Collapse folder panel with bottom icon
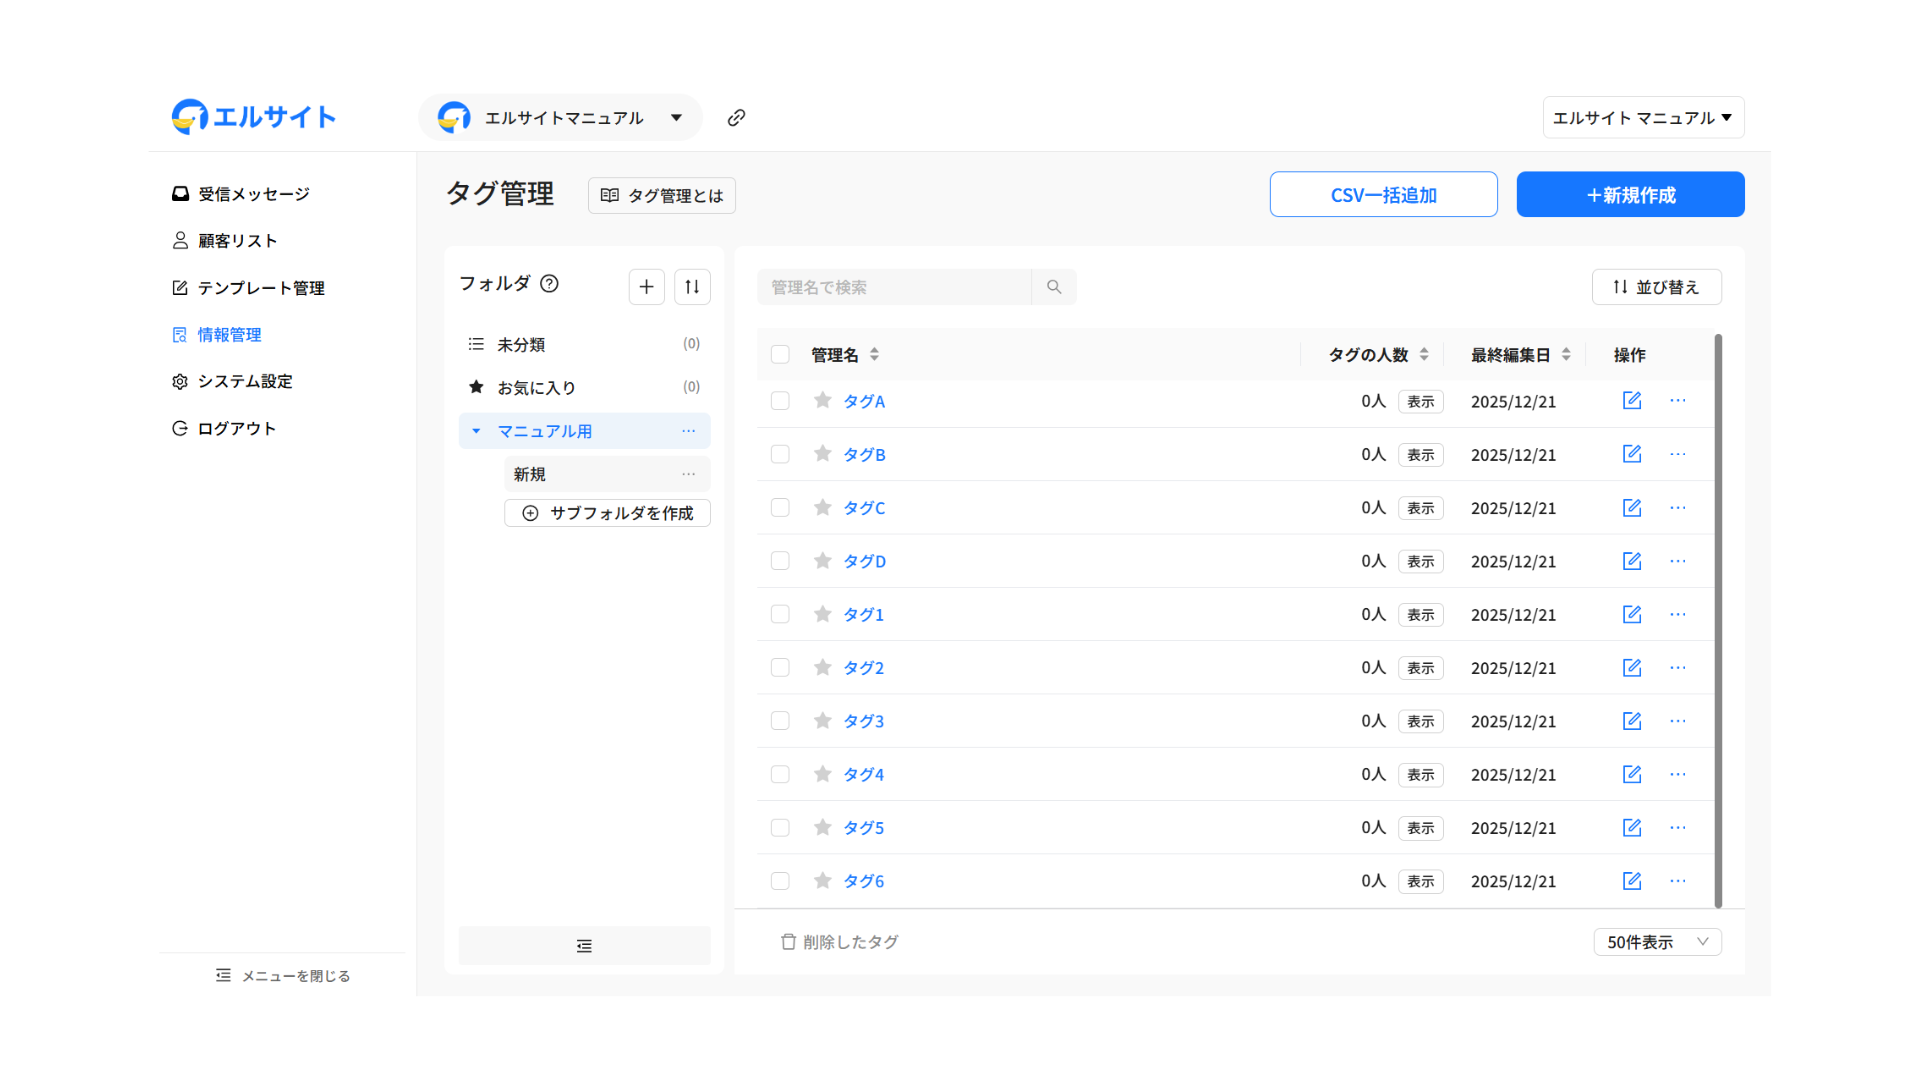1920x1080 pixels. (x=584, y=946)
